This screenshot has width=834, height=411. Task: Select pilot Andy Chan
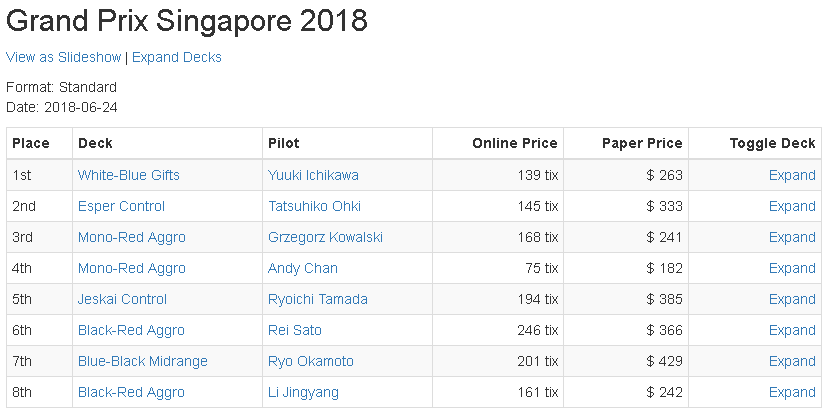303,268
